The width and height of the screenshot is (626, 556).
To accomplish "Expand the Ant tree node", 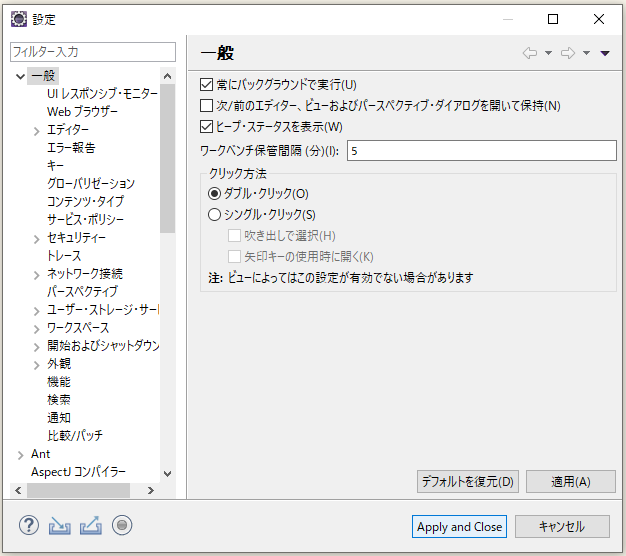I will pos(20,455).
